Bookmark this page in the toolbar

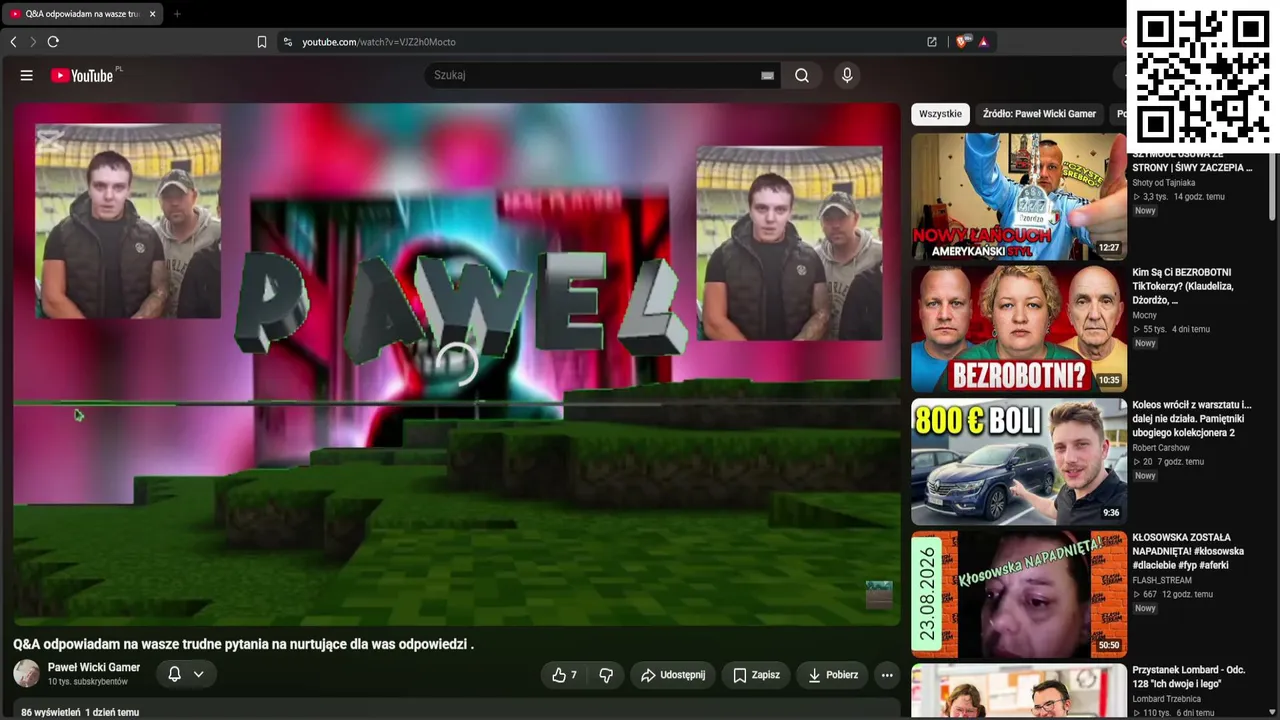262,42
